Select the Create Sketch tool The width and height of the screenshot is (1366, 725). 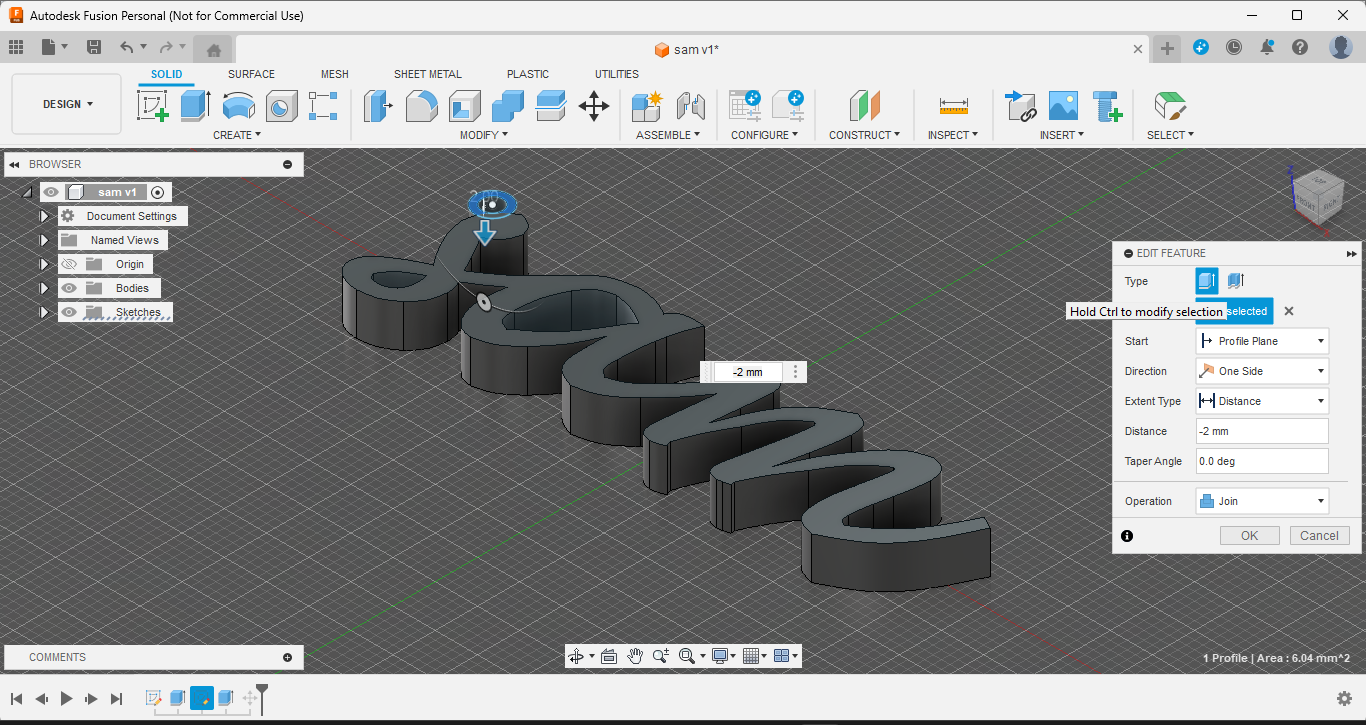[x=153, y=105]
